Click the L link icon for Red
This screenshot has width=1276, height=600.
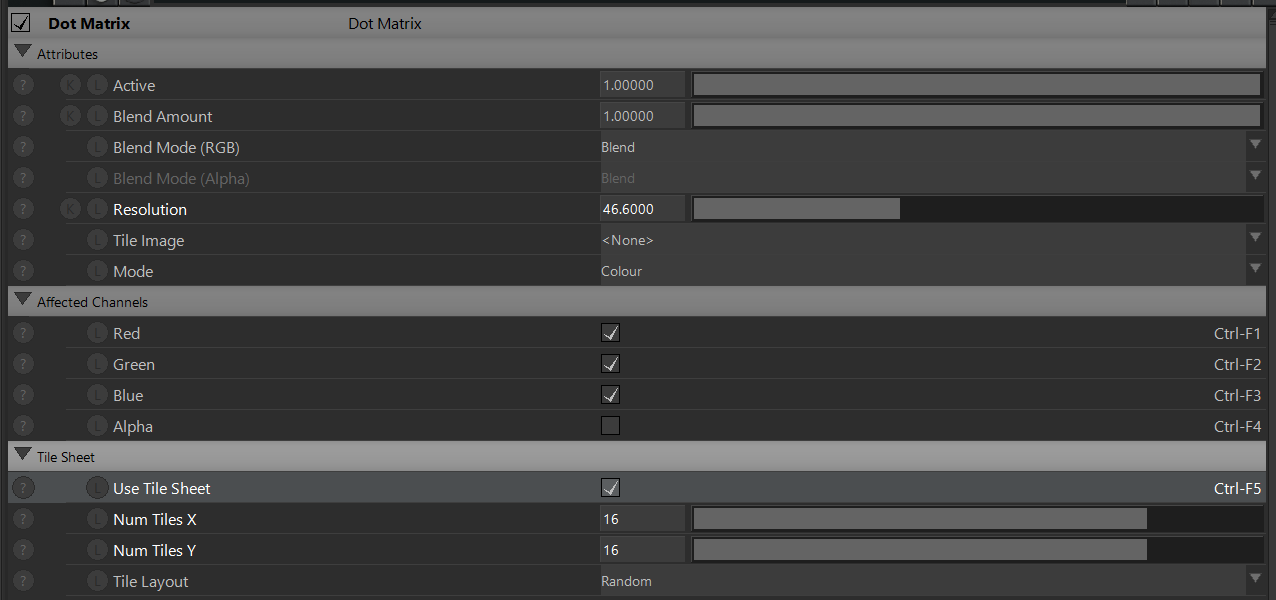[97, 333]
